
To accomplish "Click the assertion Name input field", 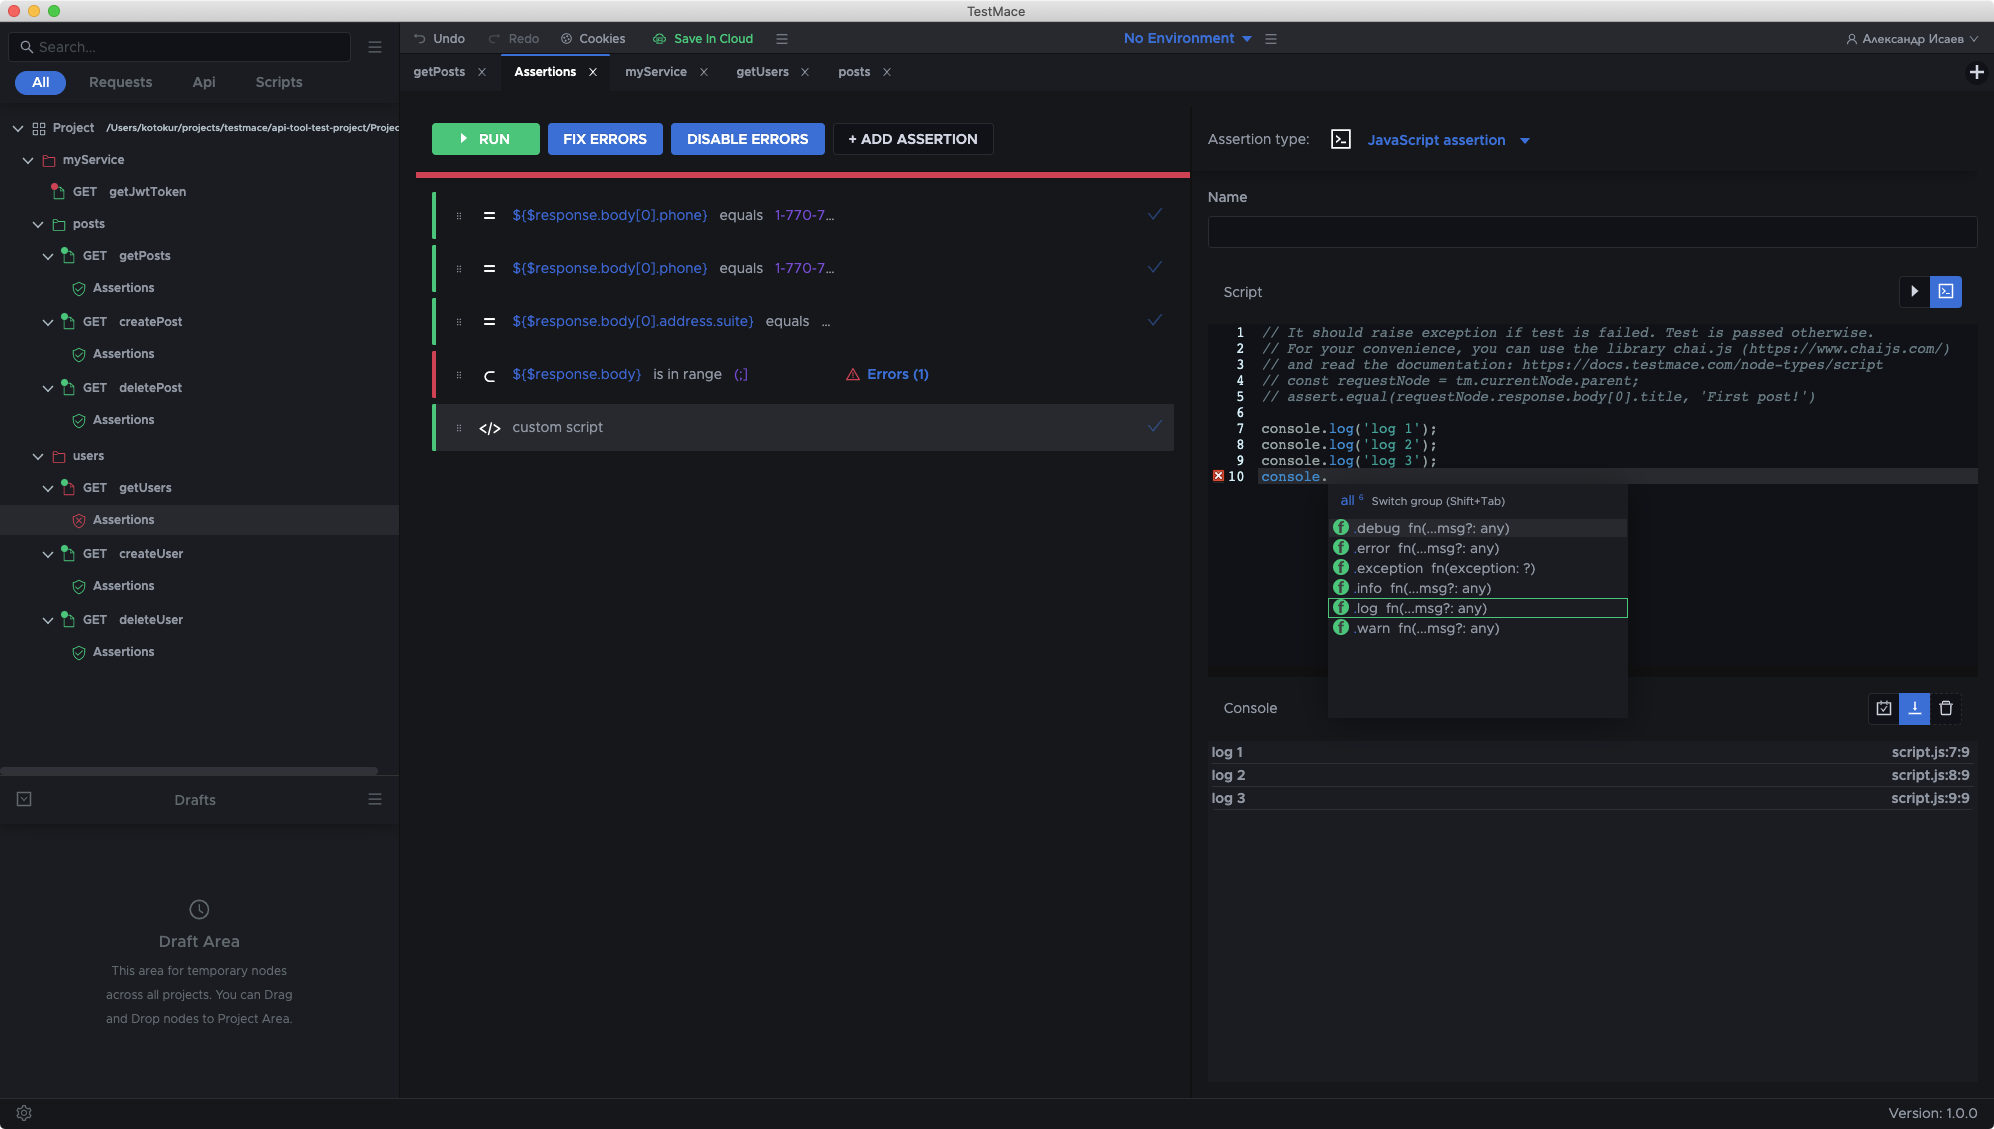I will coord(1591,232).
